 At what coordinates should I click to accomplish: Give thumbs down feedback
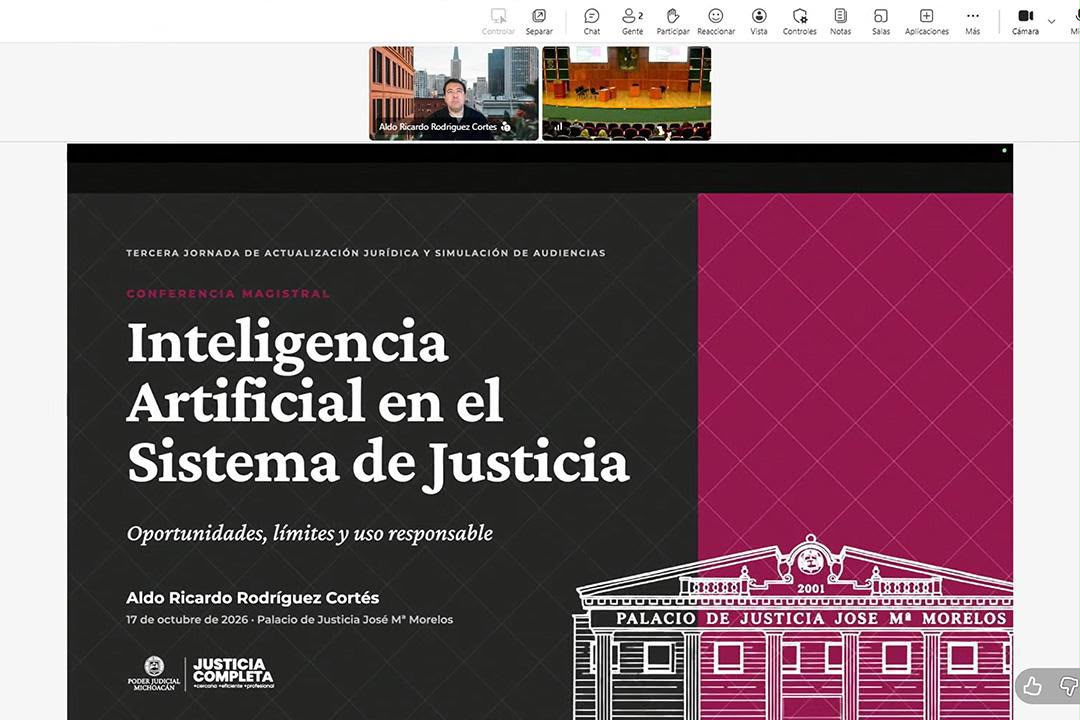[x=1069, y=686]
